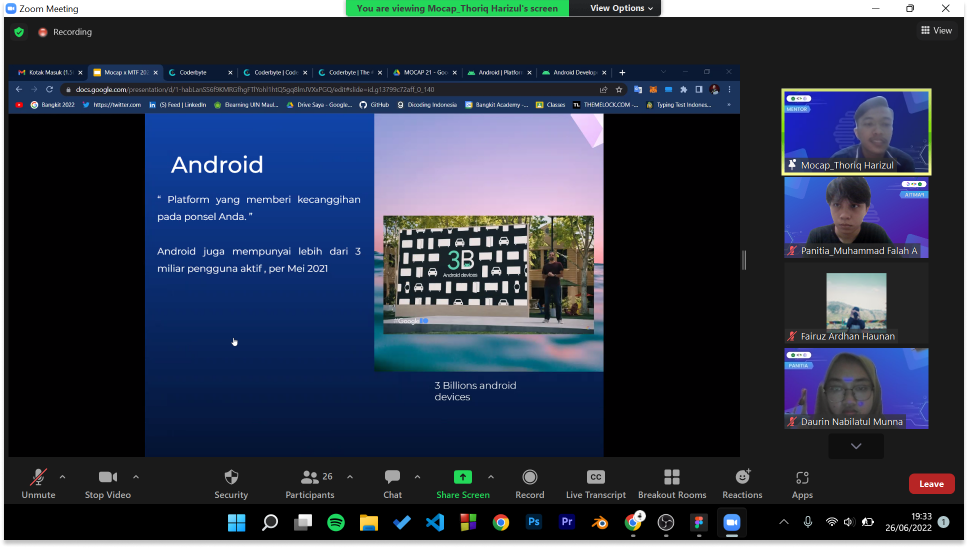Expand audio options arrow beside Unmute

pyautogui.click(x=63, y=477)
